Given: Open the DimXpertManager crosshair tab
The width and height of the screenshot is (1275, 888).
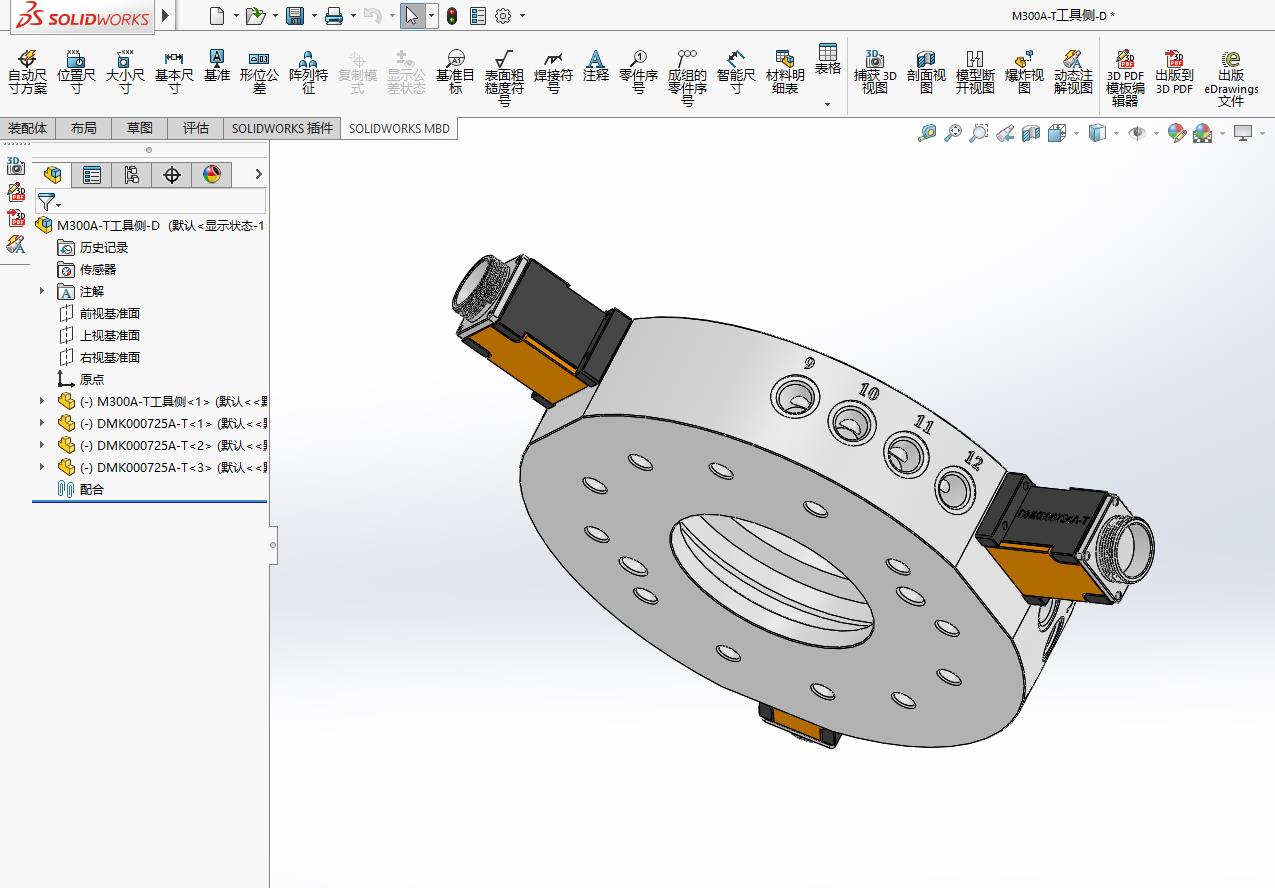Looking at the screenshot, I should [x=172, y=175].
